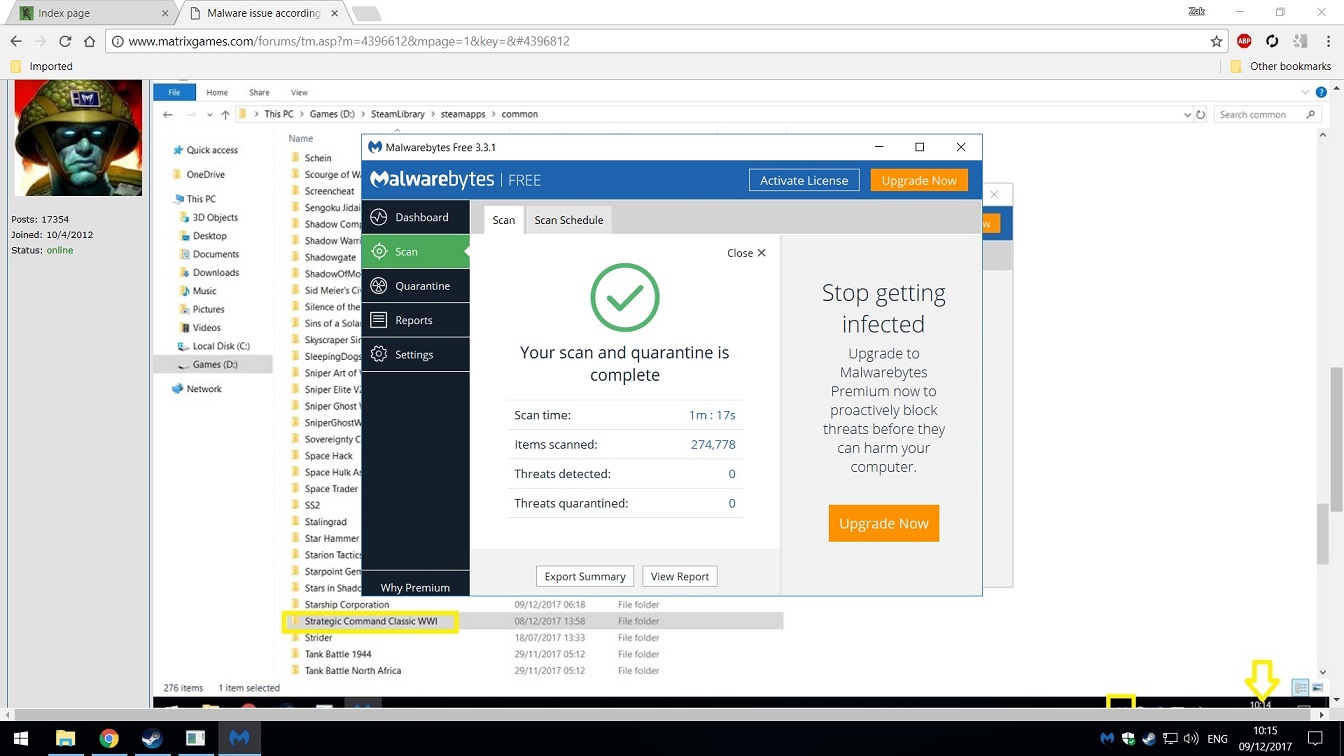The height and width of the screenshot is (756, 1344).
Task: Click the large Upgrade Now button
Action: tap(883, 523)
